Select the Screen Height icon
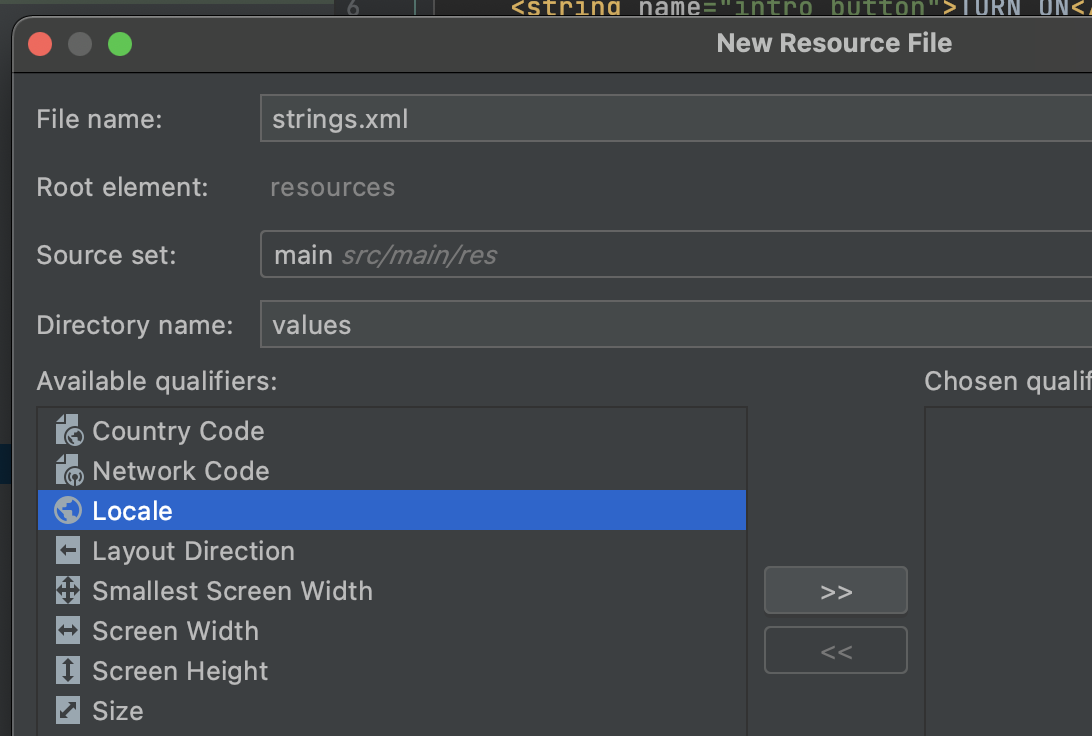 (68, 671)
